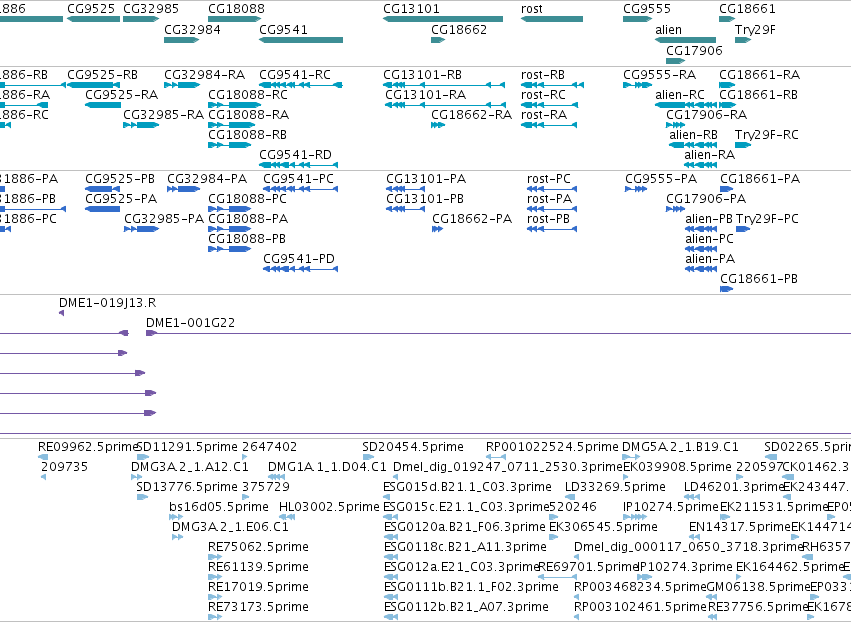Screen dimensions: 851x622
Task: Select the CG32984 gene label
Action: click(x=193, y=29)
